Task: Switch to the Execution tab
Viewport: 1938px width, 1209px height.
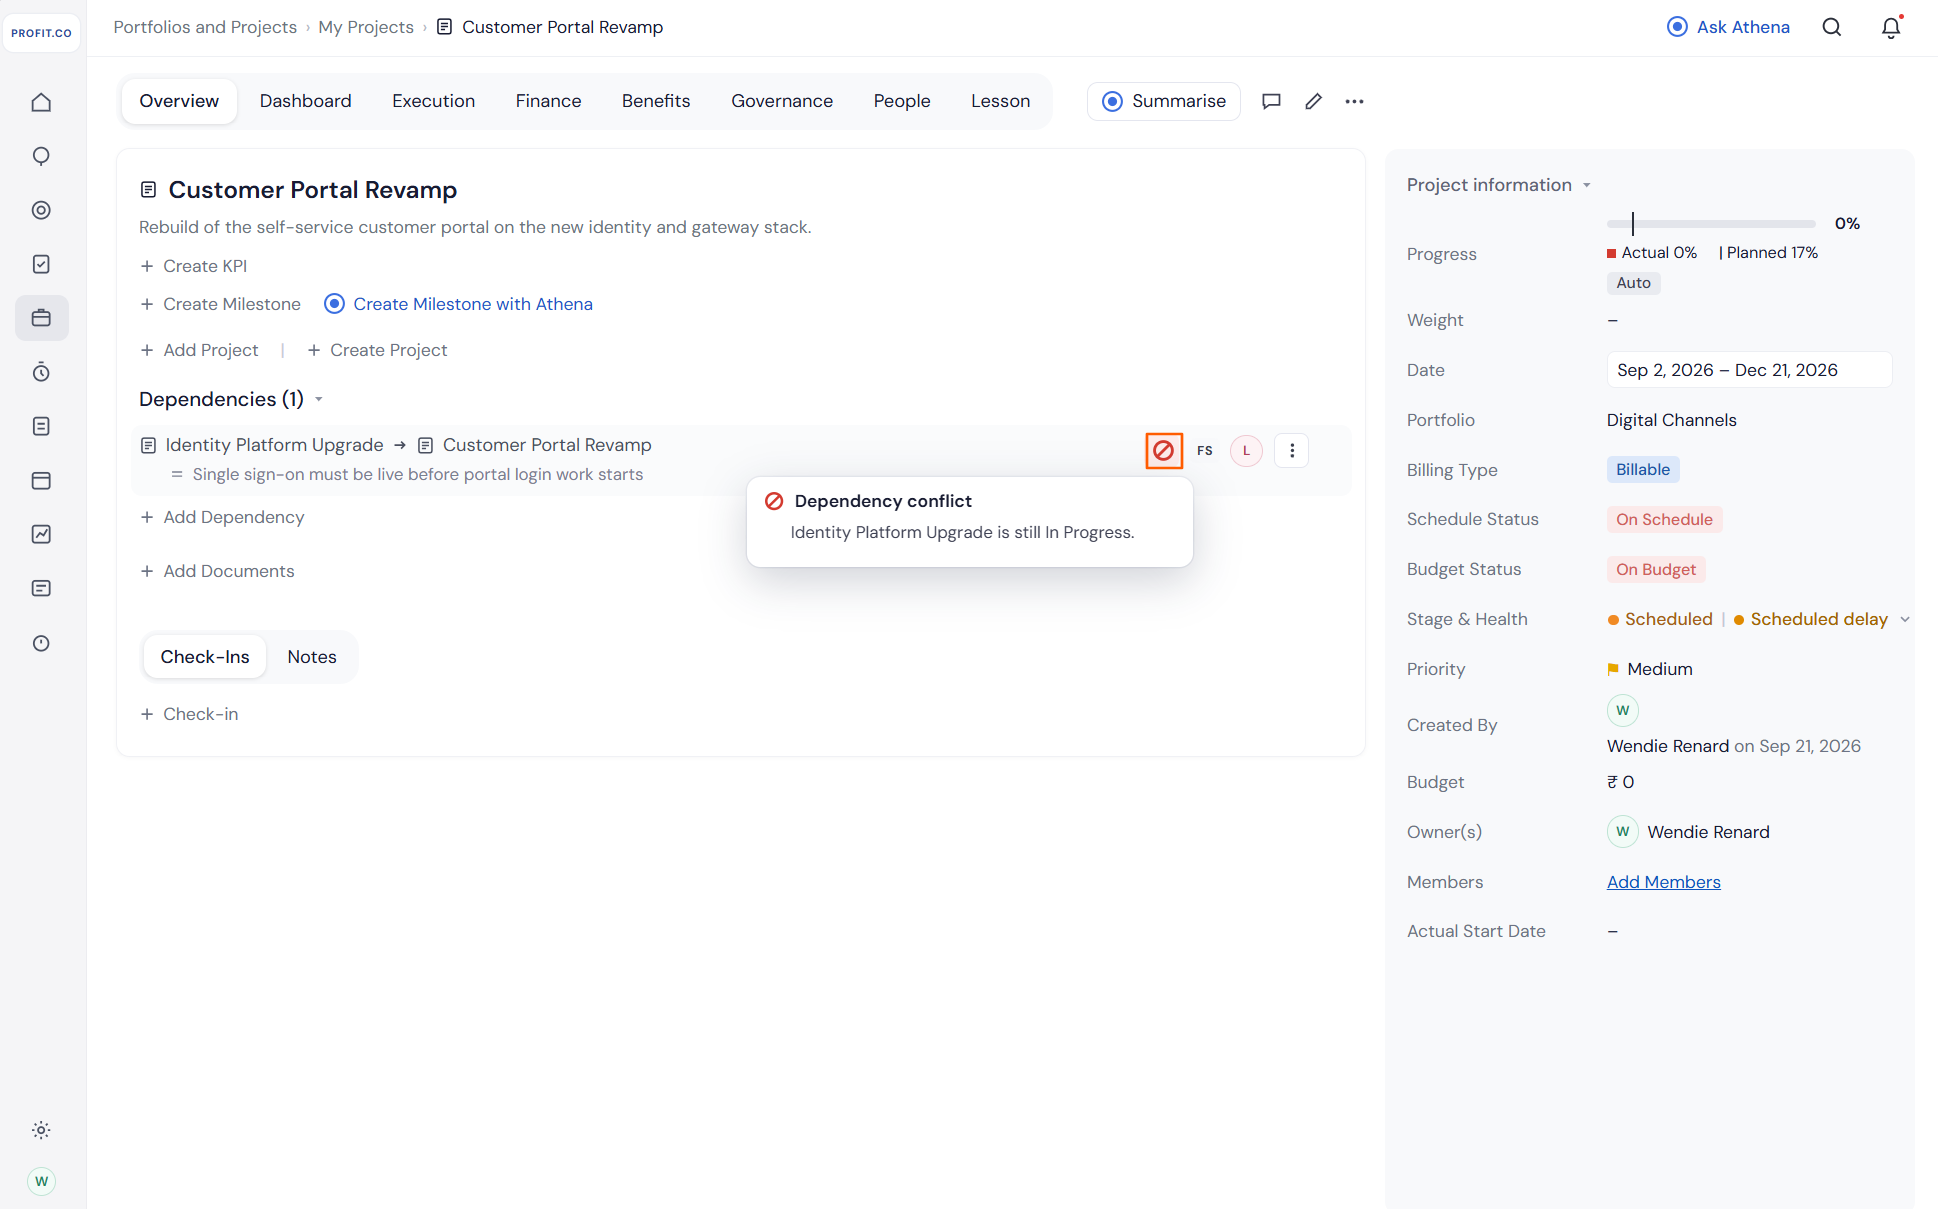Action: (x=433, y=101)
